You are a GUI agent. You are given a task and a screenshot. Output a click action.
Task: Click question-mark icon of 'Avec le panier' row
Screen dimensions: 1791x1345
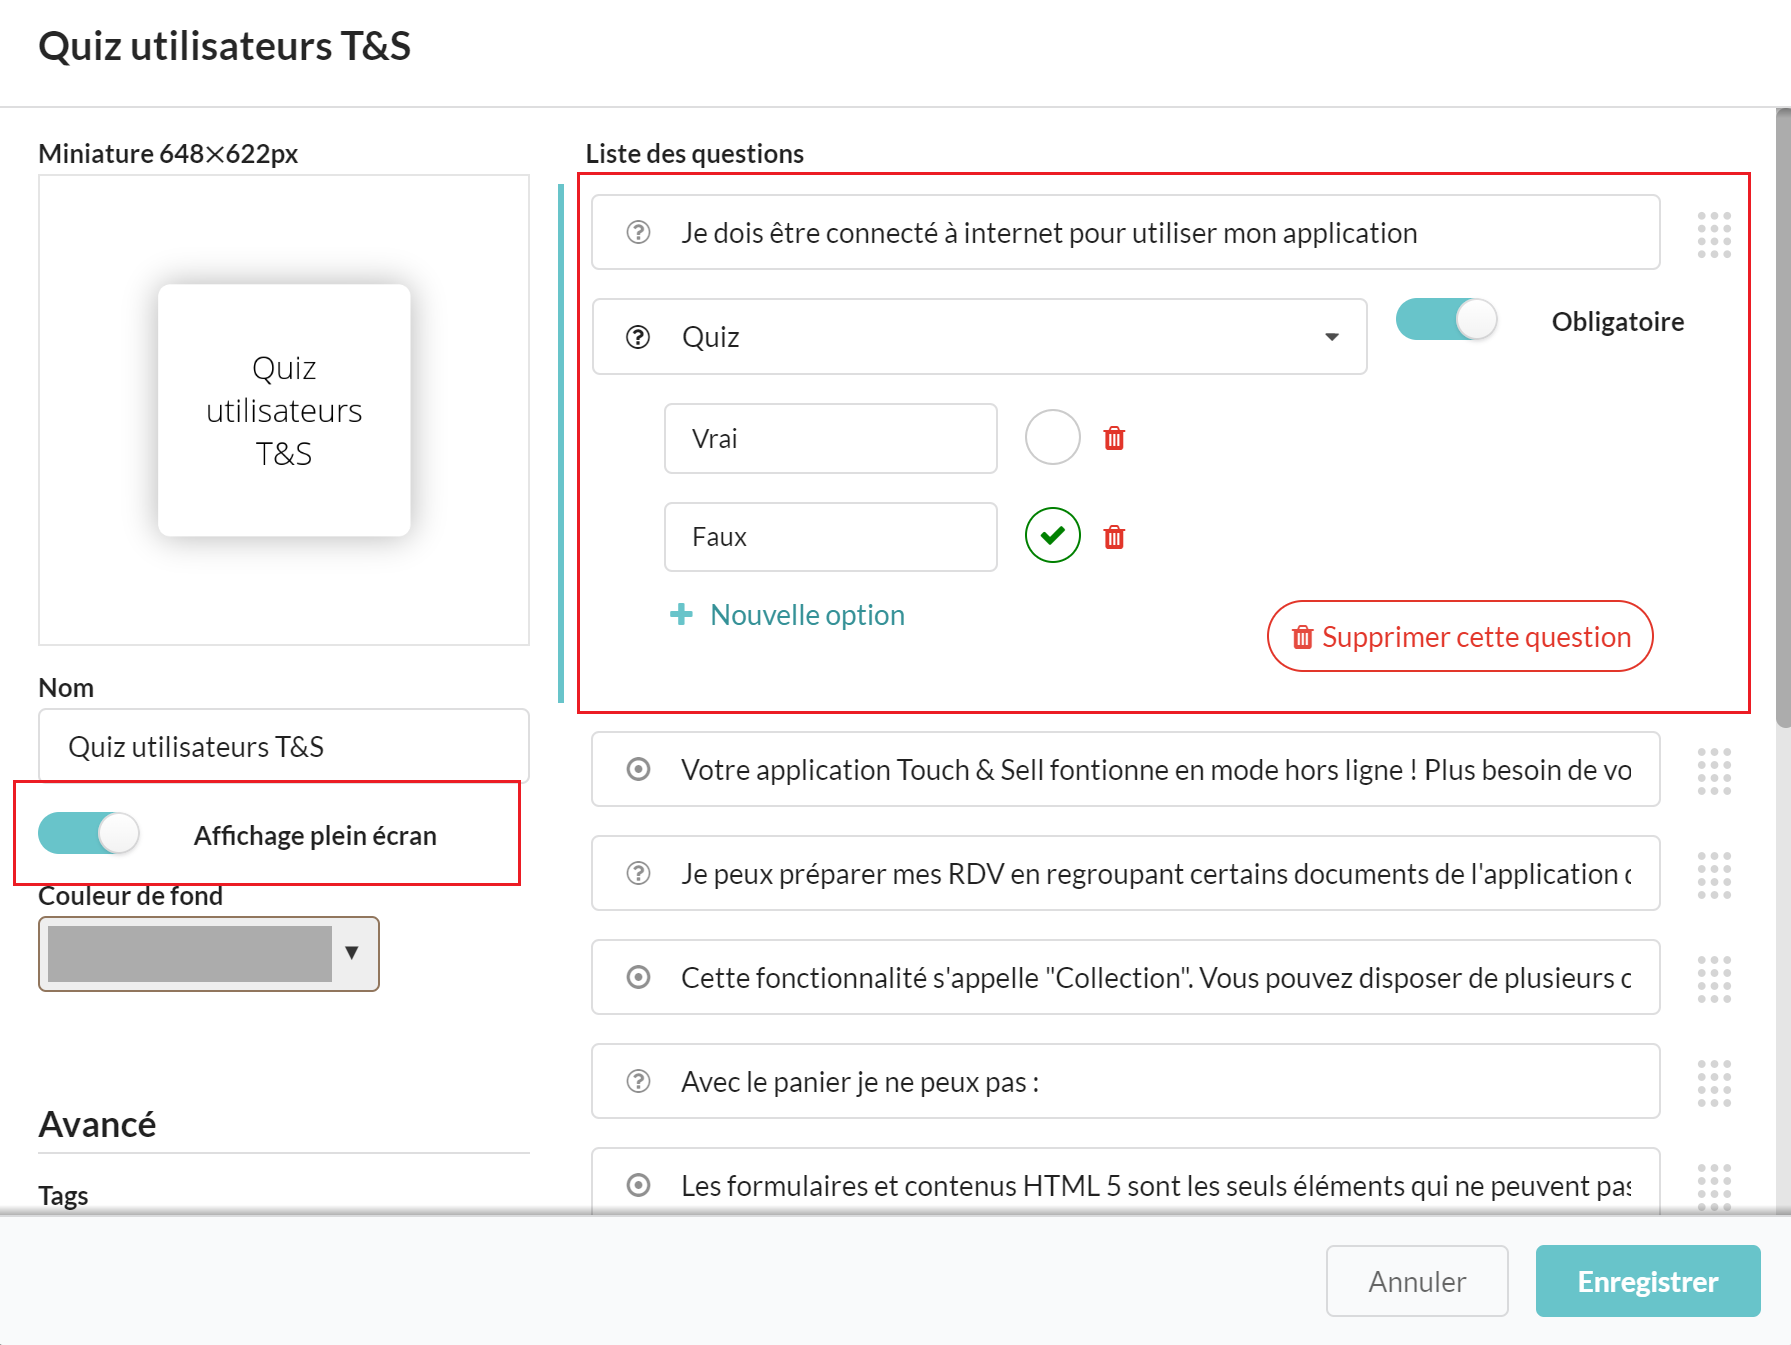click(638, 1081)
